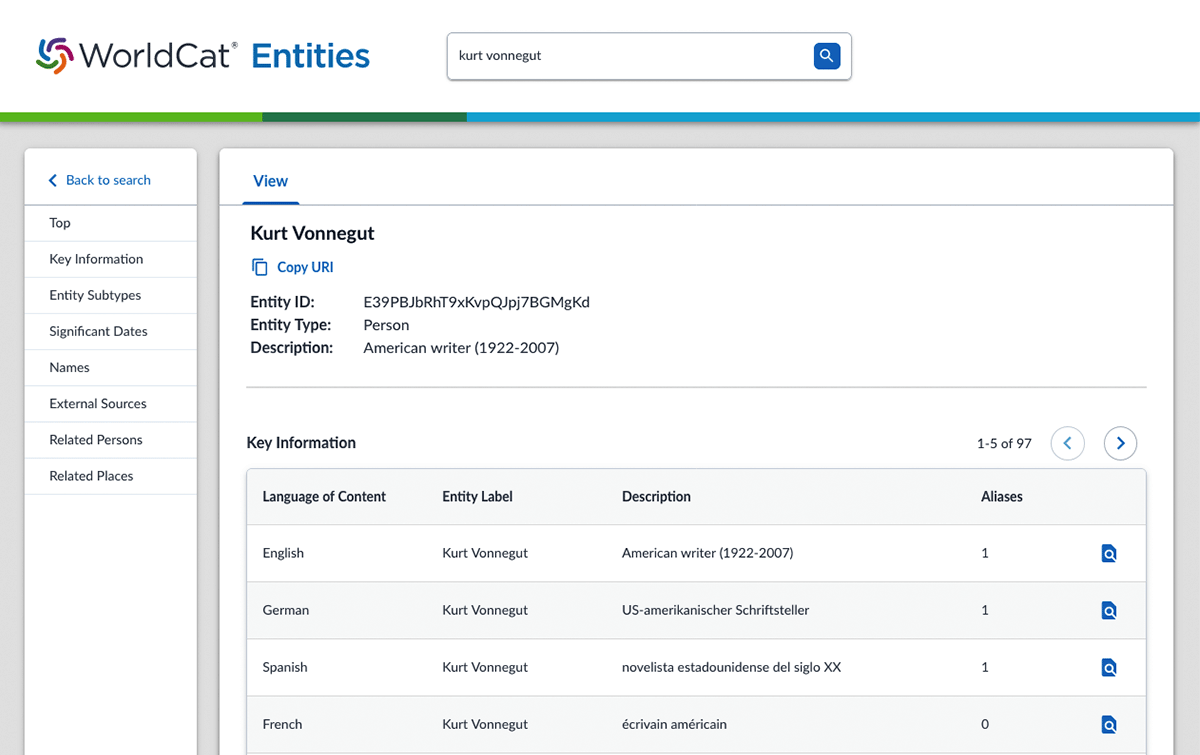
Task: Jump to Key Information in sidebar
Action: (96, 259)
